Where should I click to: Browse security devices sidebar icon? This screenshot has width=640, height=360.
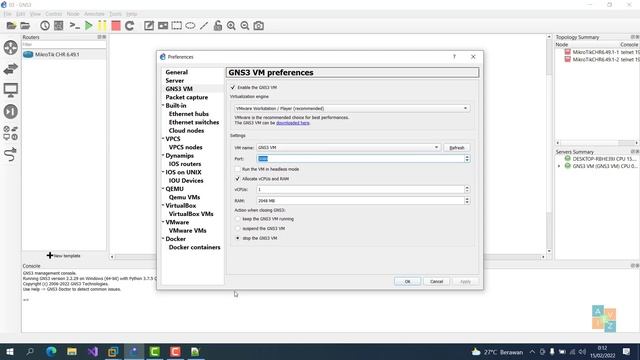point(11,111)
